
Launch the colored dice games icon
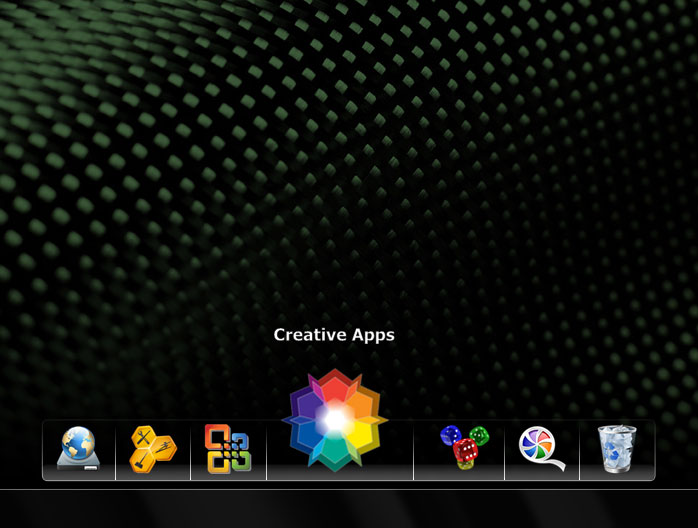coord(465,447)
